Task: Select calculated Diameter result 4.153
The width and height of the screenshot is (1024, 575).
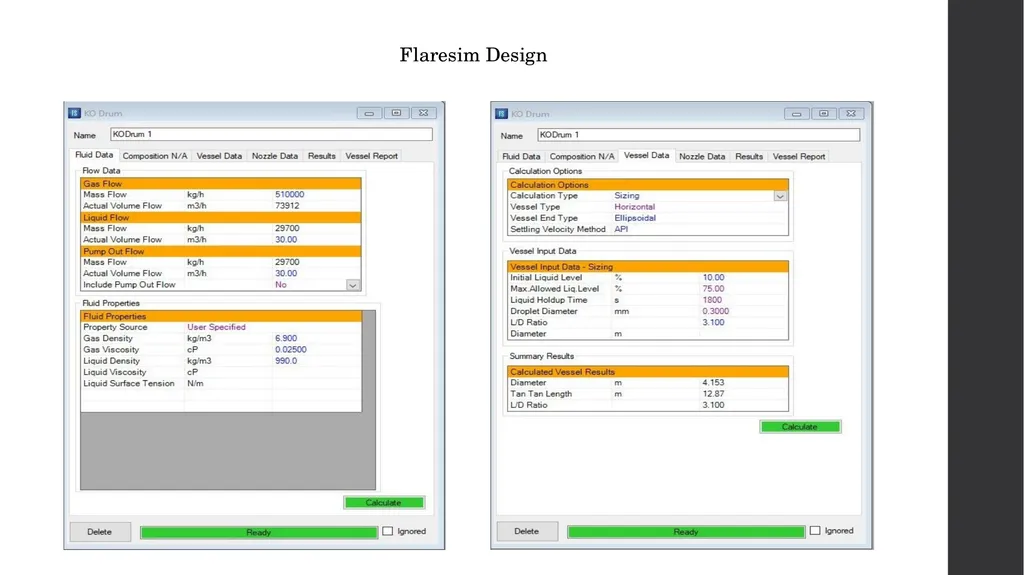Action: click(713, 383)
